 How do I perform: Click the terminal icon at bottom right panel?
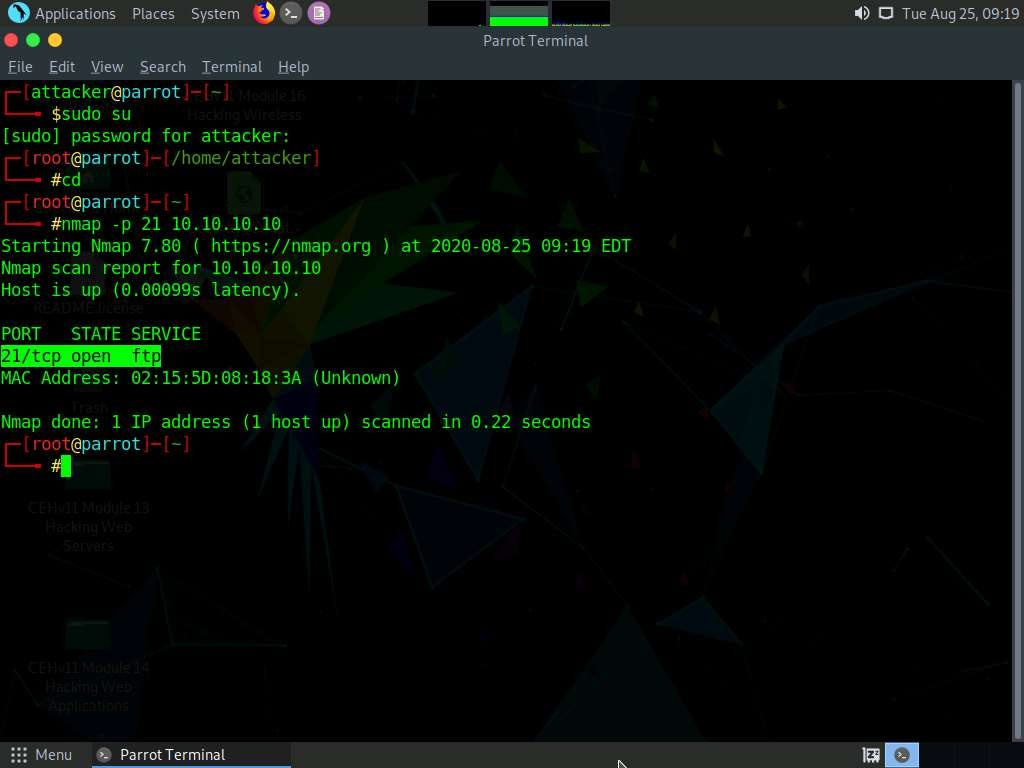902,756
